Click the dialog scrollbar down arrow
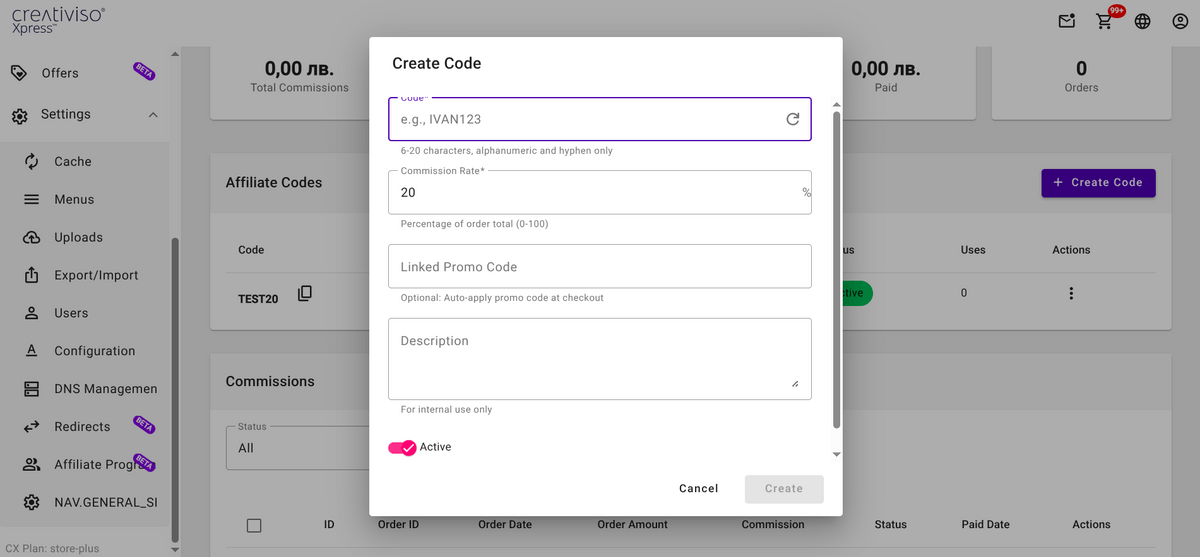The image size is (1200, 557). pyautogui.click(x=836, y=455)
